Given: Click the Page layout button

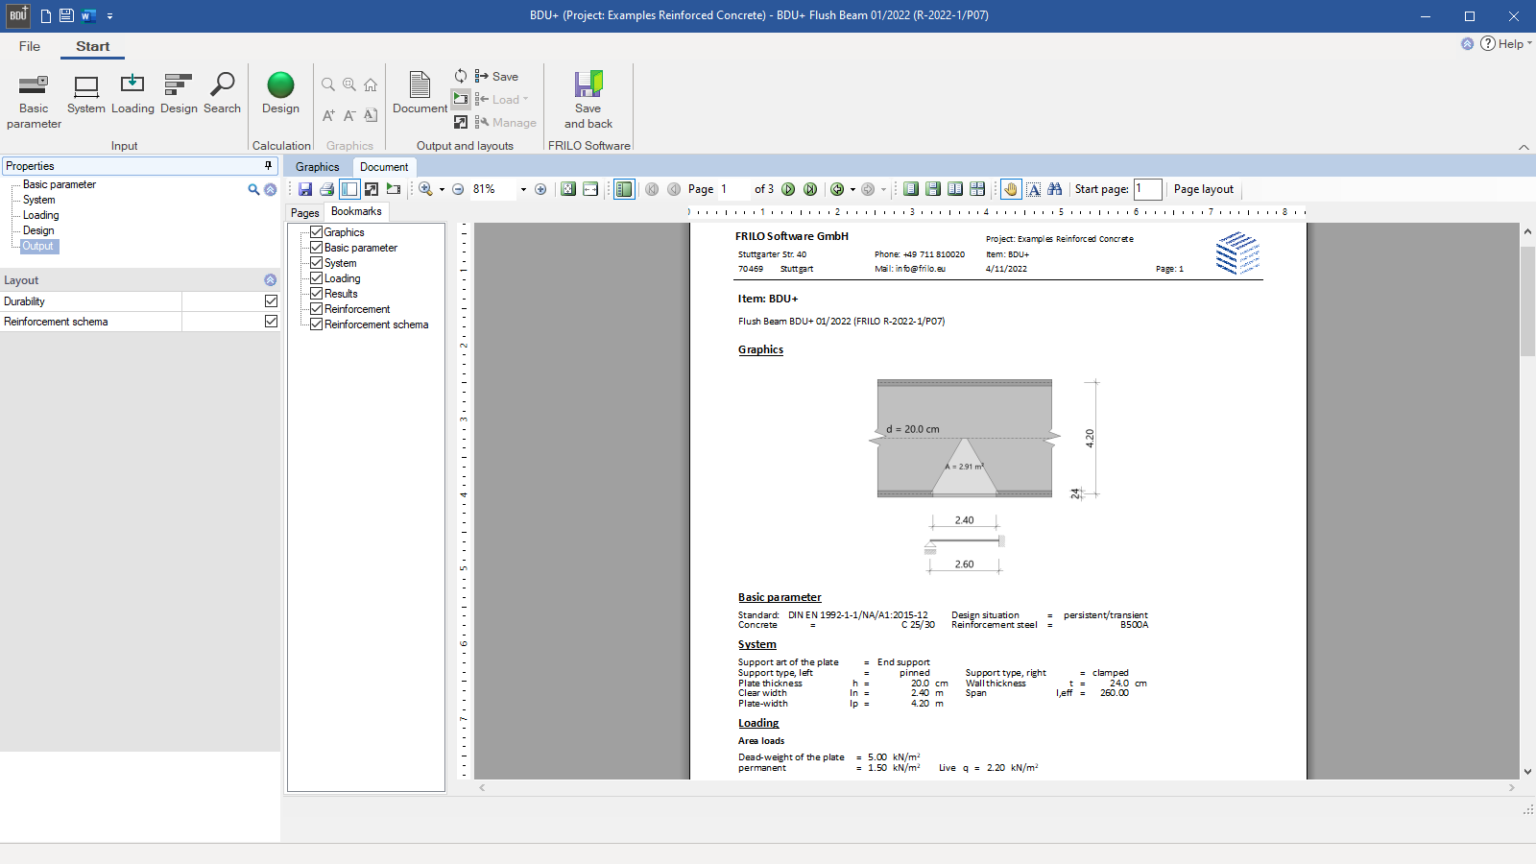Looking at the screenshot, I should coord(1203,189).
